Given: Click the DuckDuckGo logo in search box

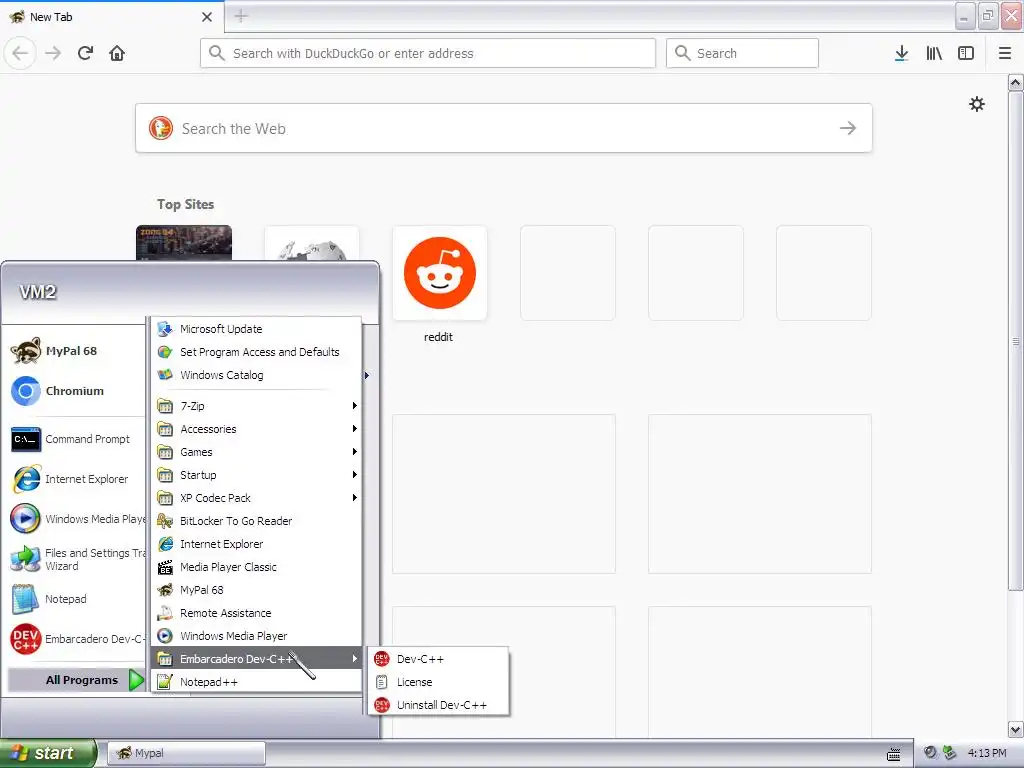Looking at the screenshot, I should tap(161, 128).
